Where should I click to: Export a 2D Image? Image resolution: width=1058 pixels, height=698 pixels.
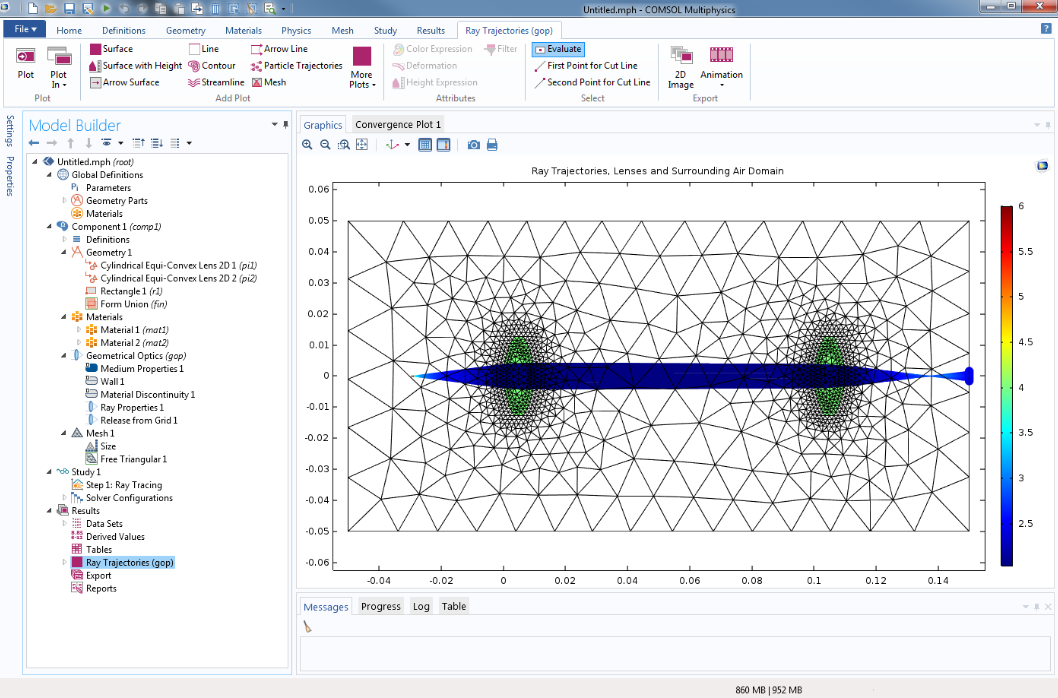tap(681, 68)
